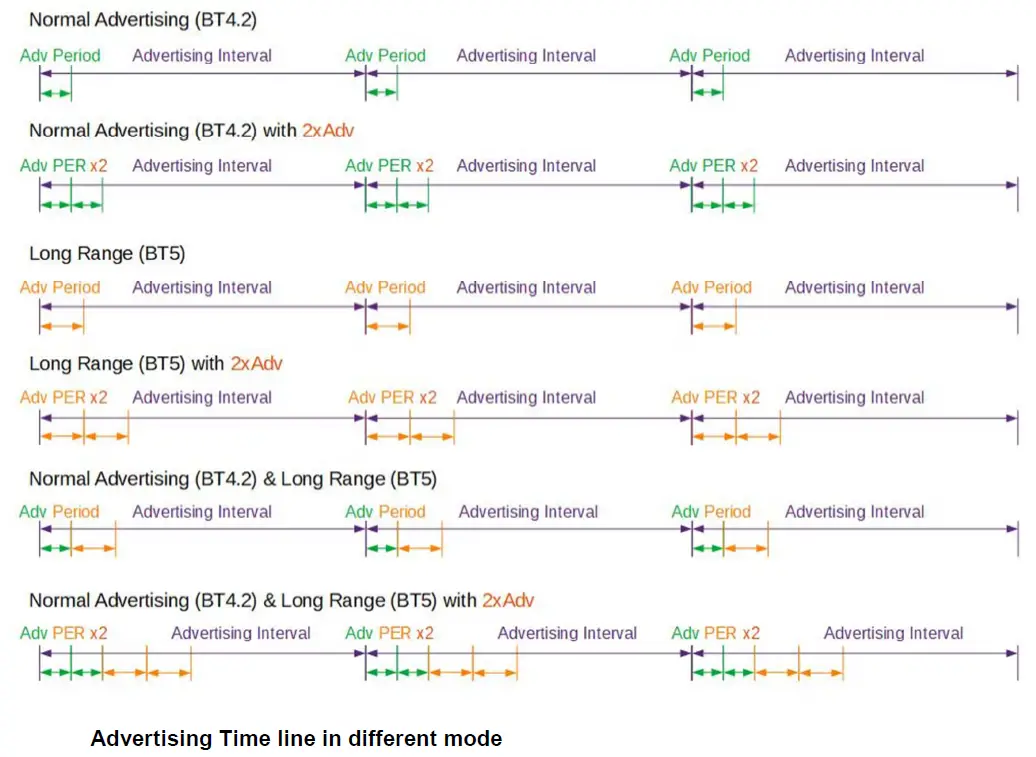
Task: Click the fifth title, ending "& Long Range (BT5)"
Action: 232,479
